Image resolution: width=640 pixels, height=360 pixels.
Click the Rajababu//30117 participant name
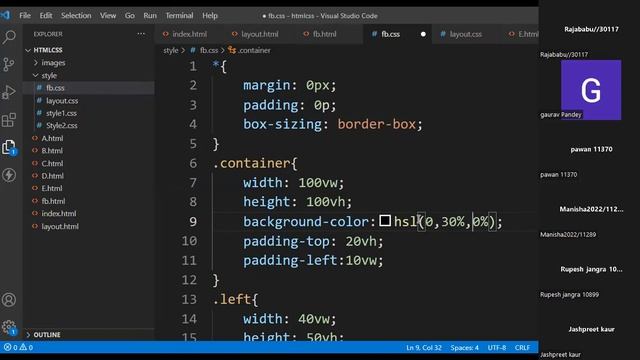tap(591, 29)
